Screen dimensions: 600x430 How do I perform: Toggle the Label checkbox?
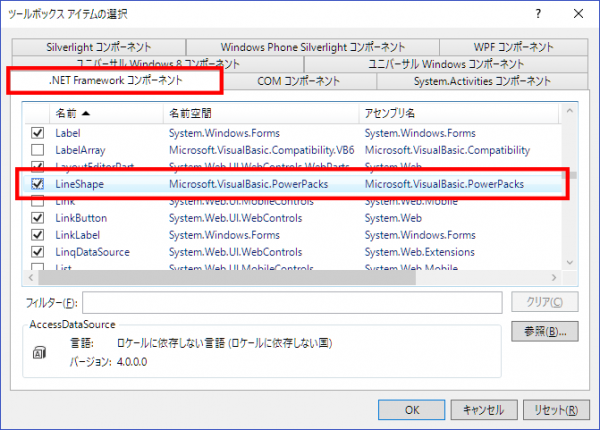point(38,133)
